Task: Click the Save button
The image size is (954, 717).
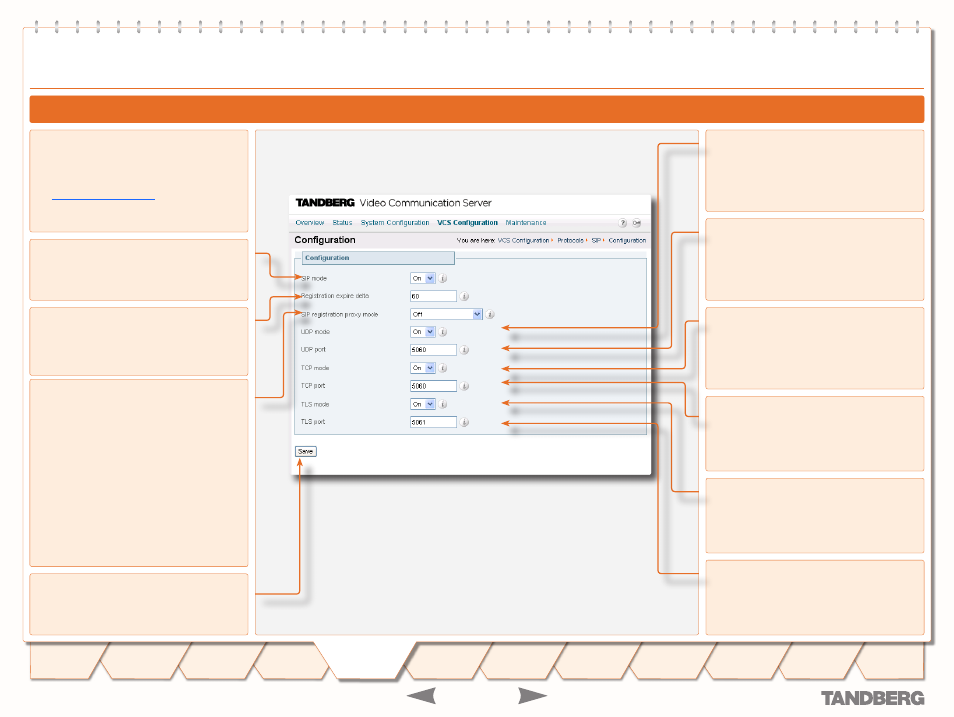Action: click(x=305, y=451)
